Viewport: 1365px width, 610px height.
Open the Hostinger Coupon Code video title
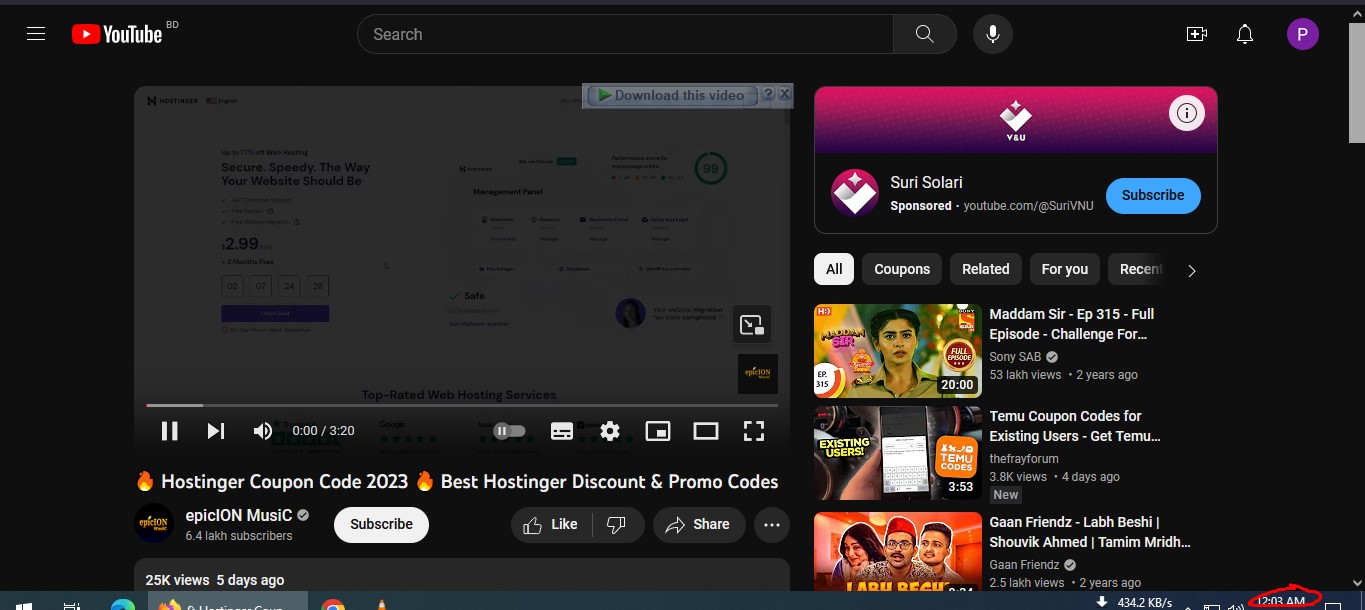pos(456,481)
